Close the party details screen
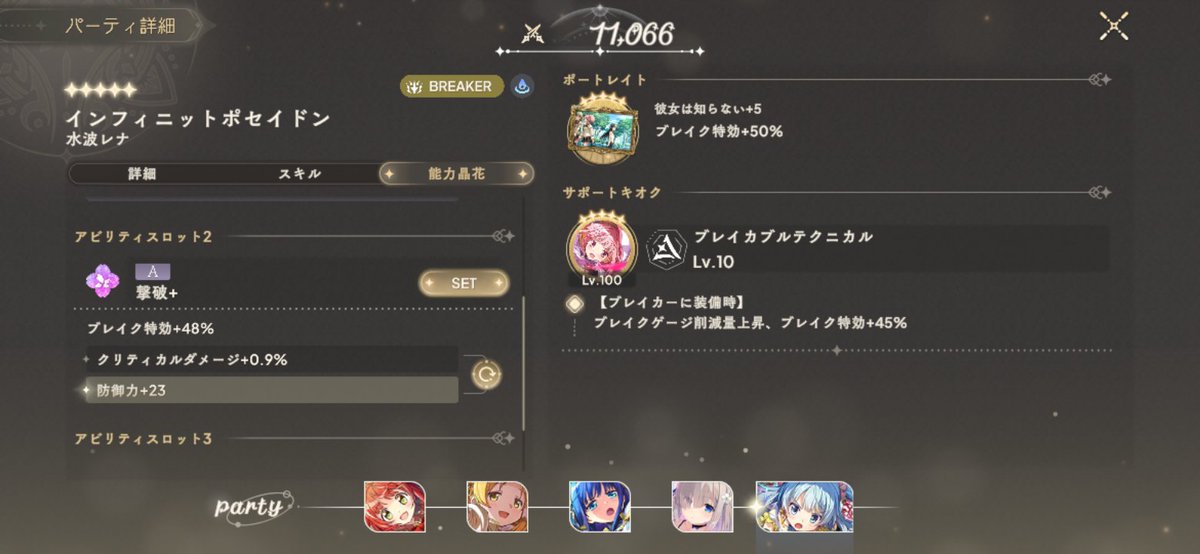 pyautogui.click(x=1114, y=26)
